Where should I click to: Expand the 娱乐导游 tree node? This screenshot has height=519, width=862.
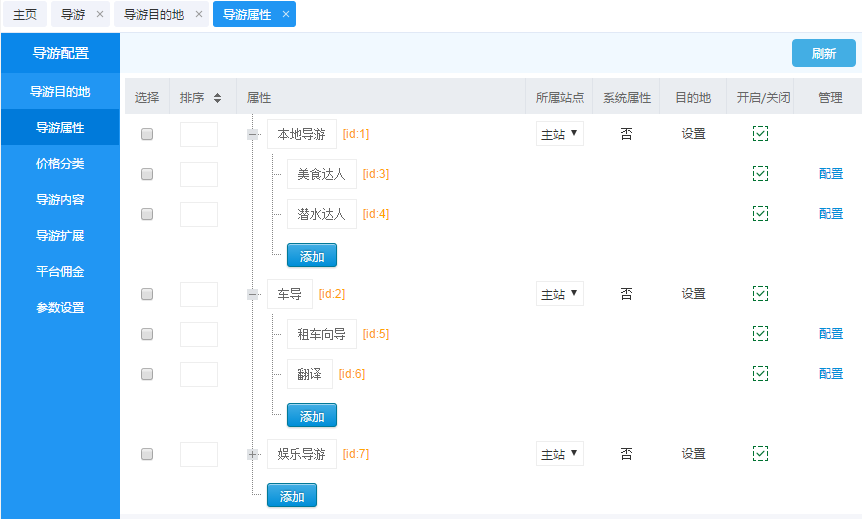pos(253,454)
